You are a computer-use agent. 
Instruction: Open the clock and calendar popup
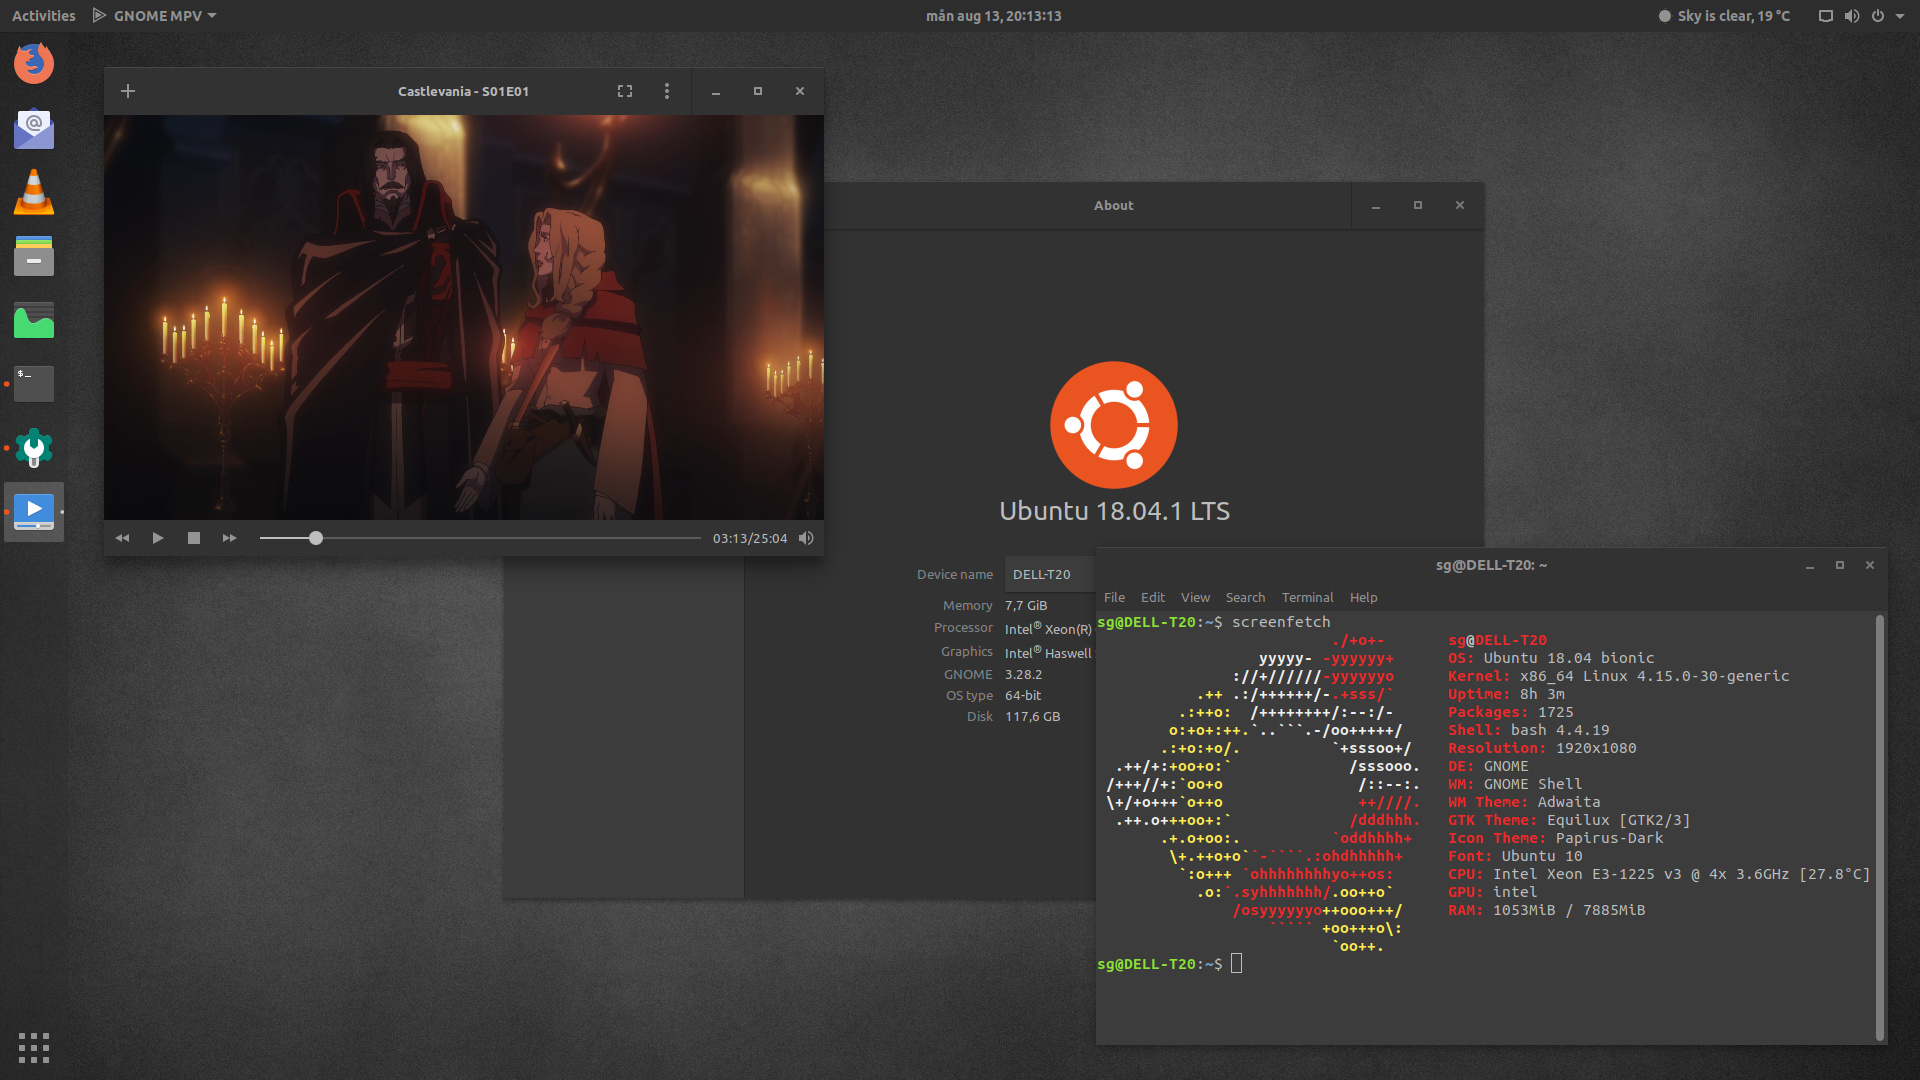pyautogui.click(x=993, y=16)
